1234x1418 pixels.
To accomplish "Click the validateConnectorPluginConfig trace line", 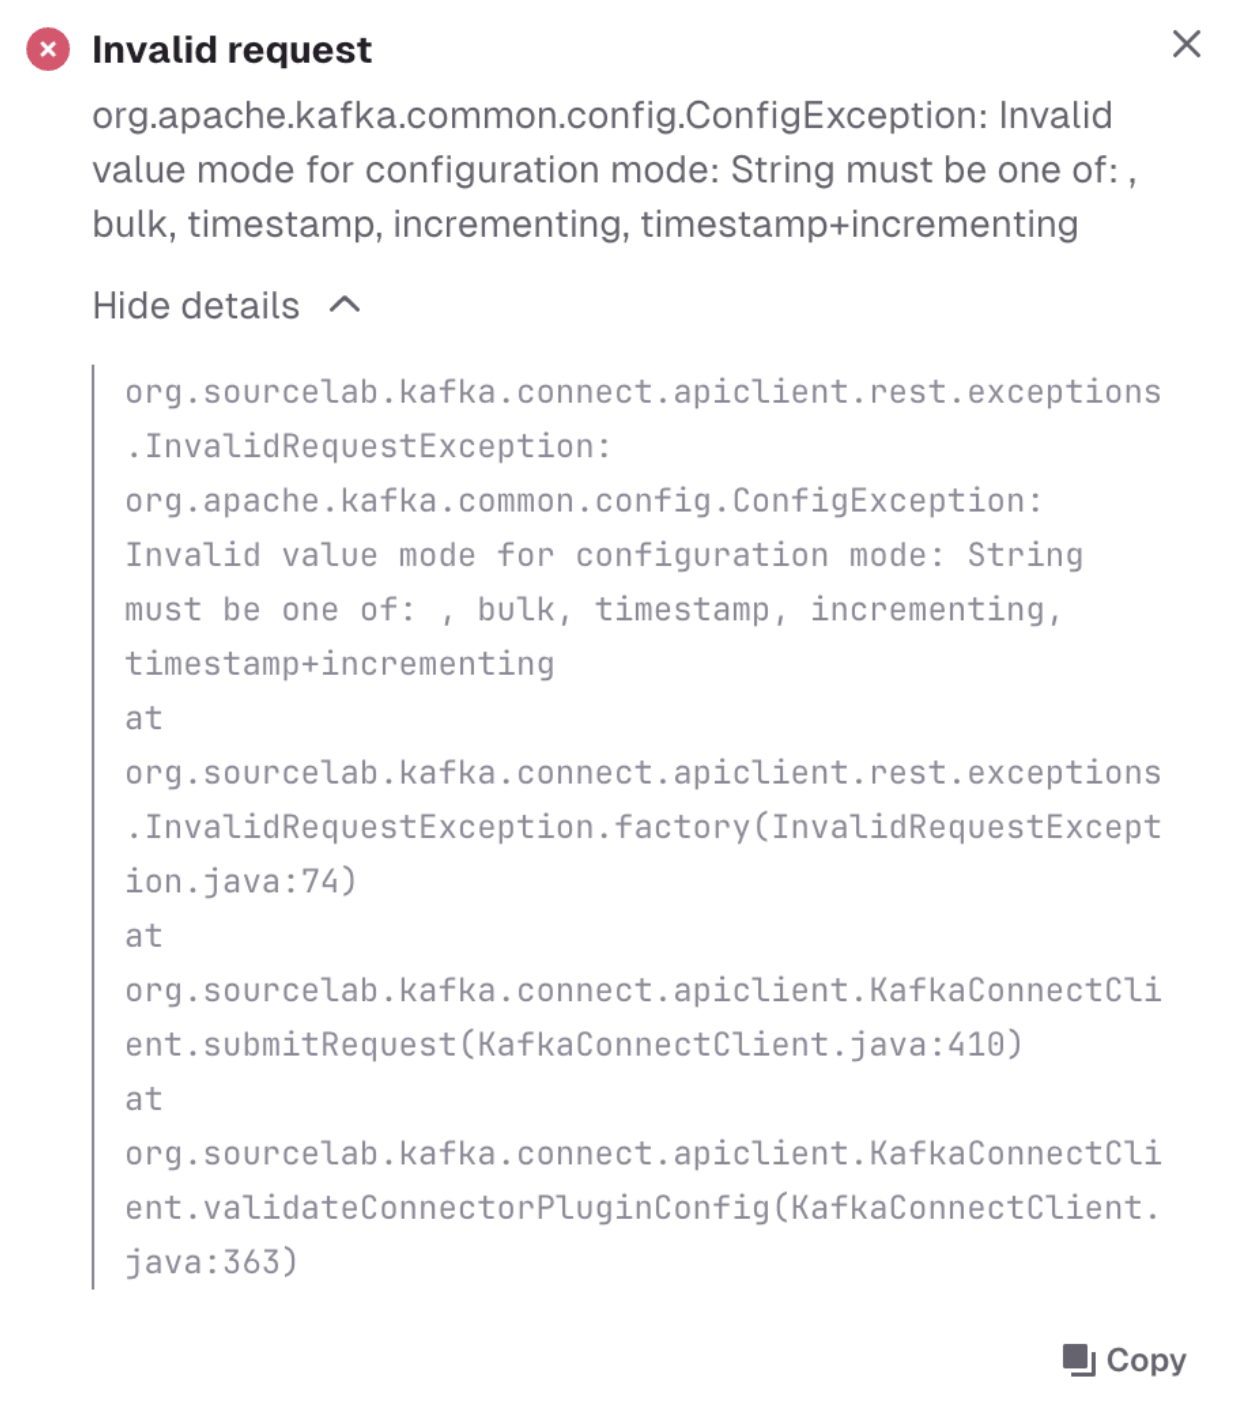I will tap(642, 1208).
